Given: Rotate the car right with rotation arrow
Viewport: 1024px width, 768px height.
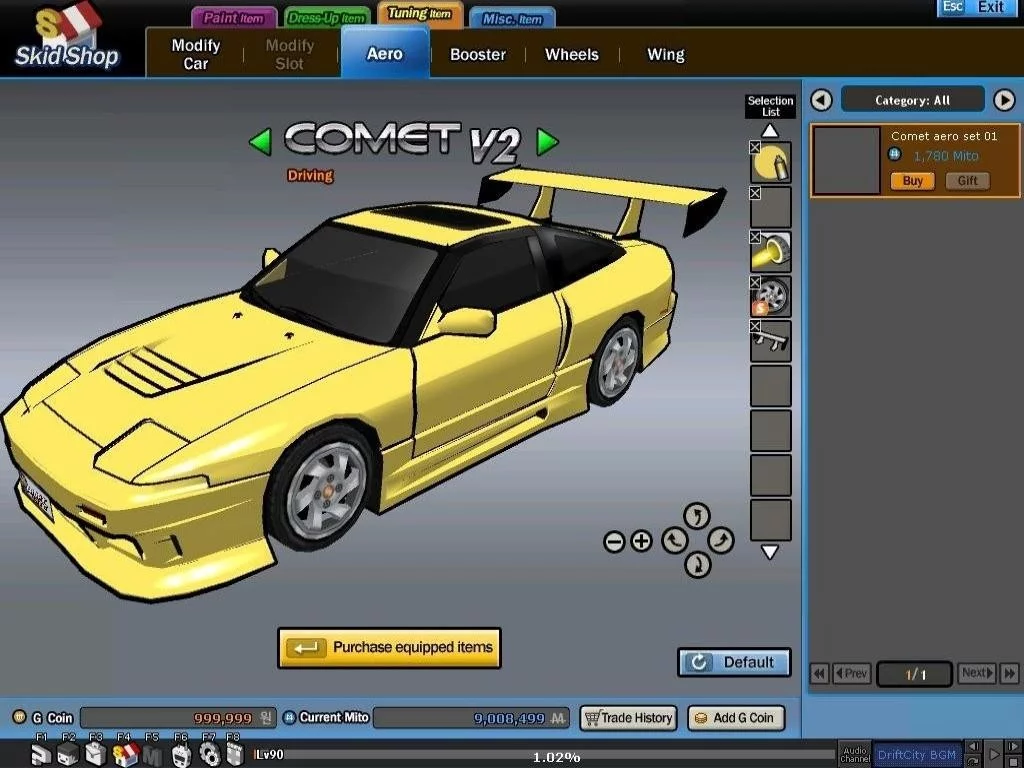Looking at the screenshot, I should click(x=721, y=541).
